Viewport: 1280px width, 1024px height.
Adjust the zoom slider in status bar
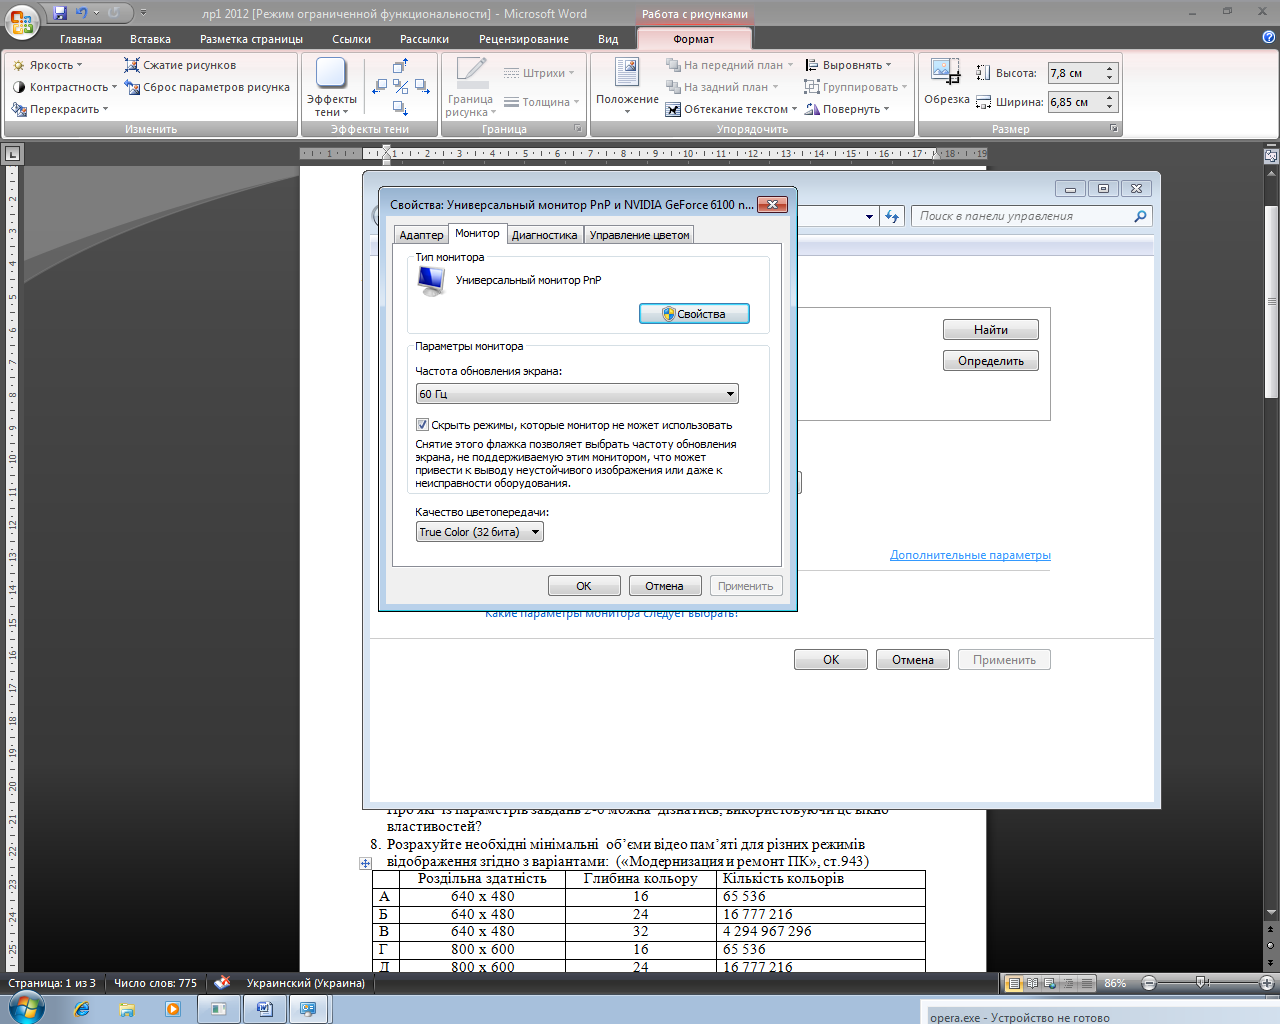tap(1203, 984)
